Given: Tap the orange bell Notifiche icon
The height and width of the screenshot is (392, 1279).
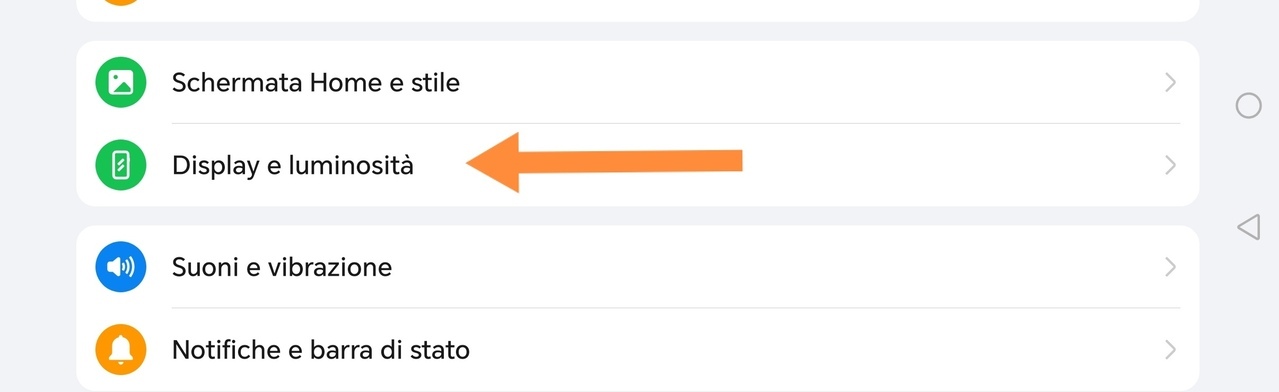Looking at the screenshot, I should click(121, 350).
